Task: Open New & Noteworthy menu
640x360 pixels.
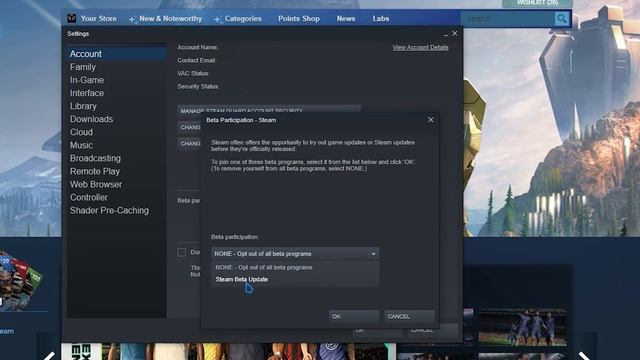Action: [171, 19]
